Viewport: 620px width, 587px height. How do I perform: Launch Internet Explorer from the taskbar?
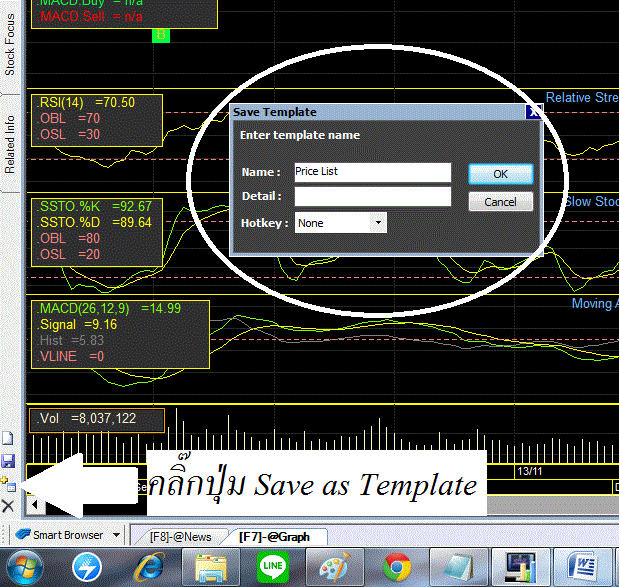(x=149, y=568)
